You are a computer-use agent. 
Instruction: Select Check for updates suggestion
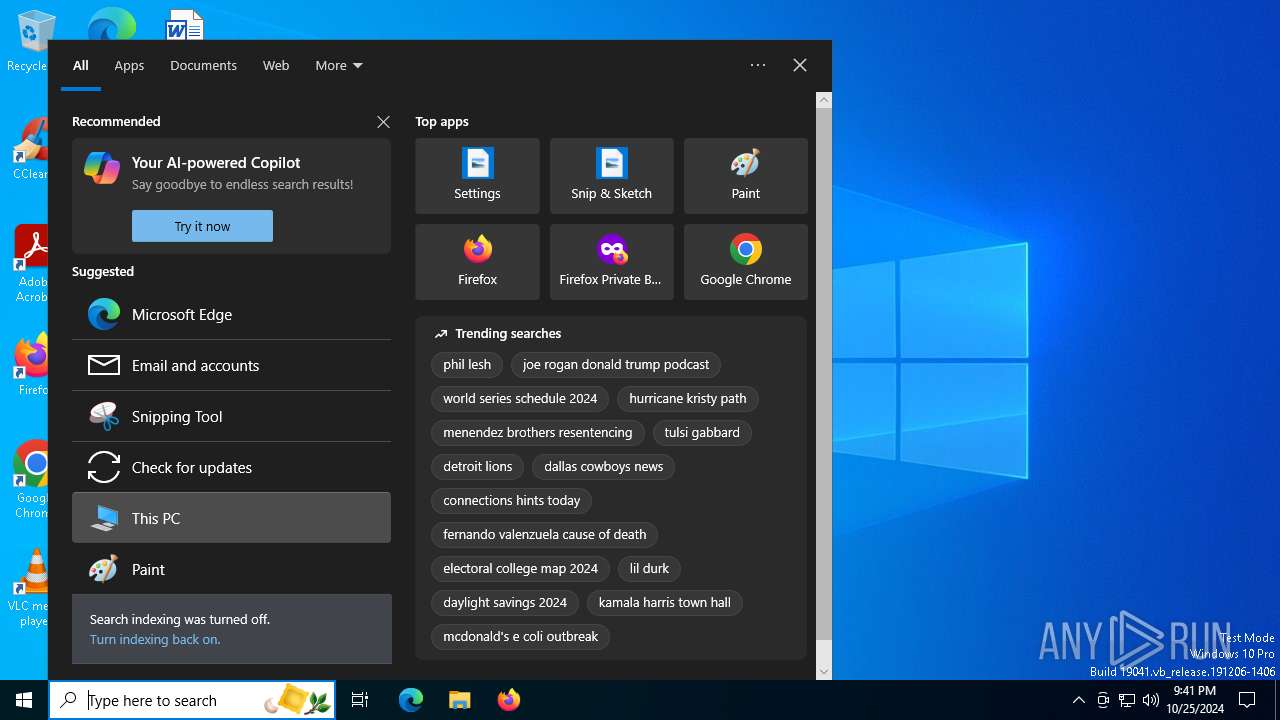tap(231, 467)
